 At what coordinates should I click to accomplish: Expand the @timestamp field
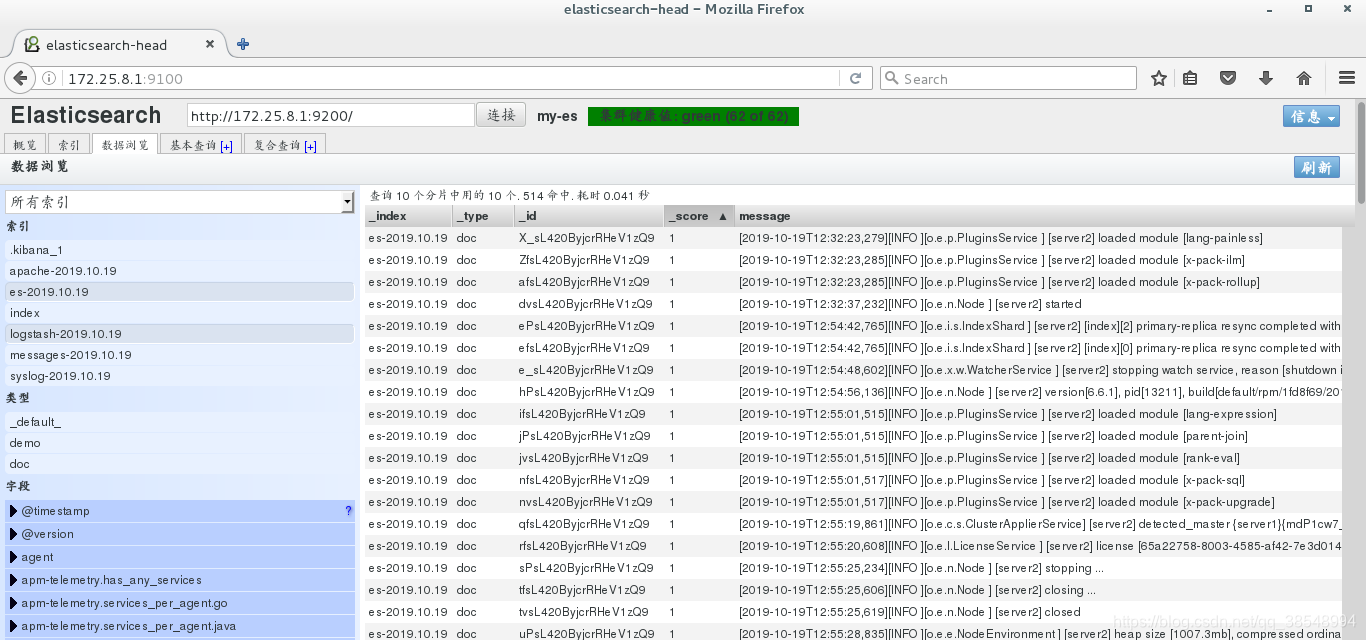click(x=14, y=511)
